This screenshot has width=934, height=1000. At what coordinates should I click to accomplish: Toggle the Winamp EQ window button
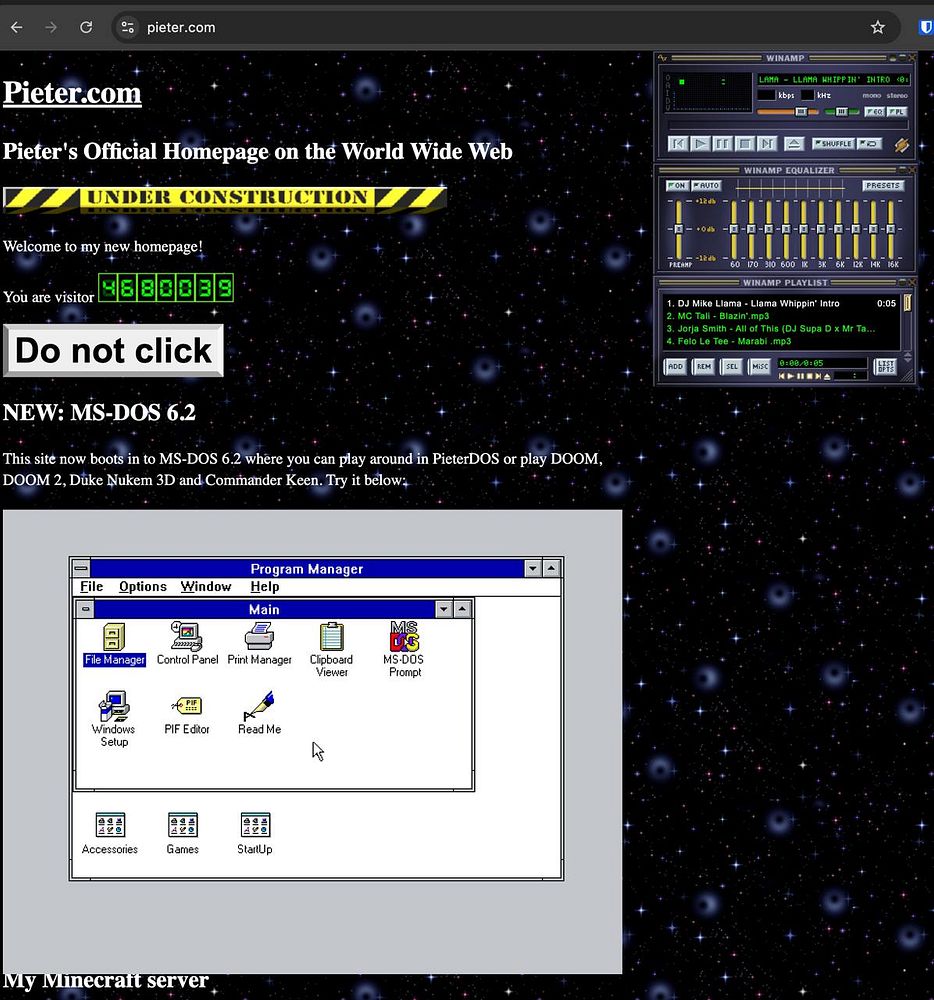[875, 112]
